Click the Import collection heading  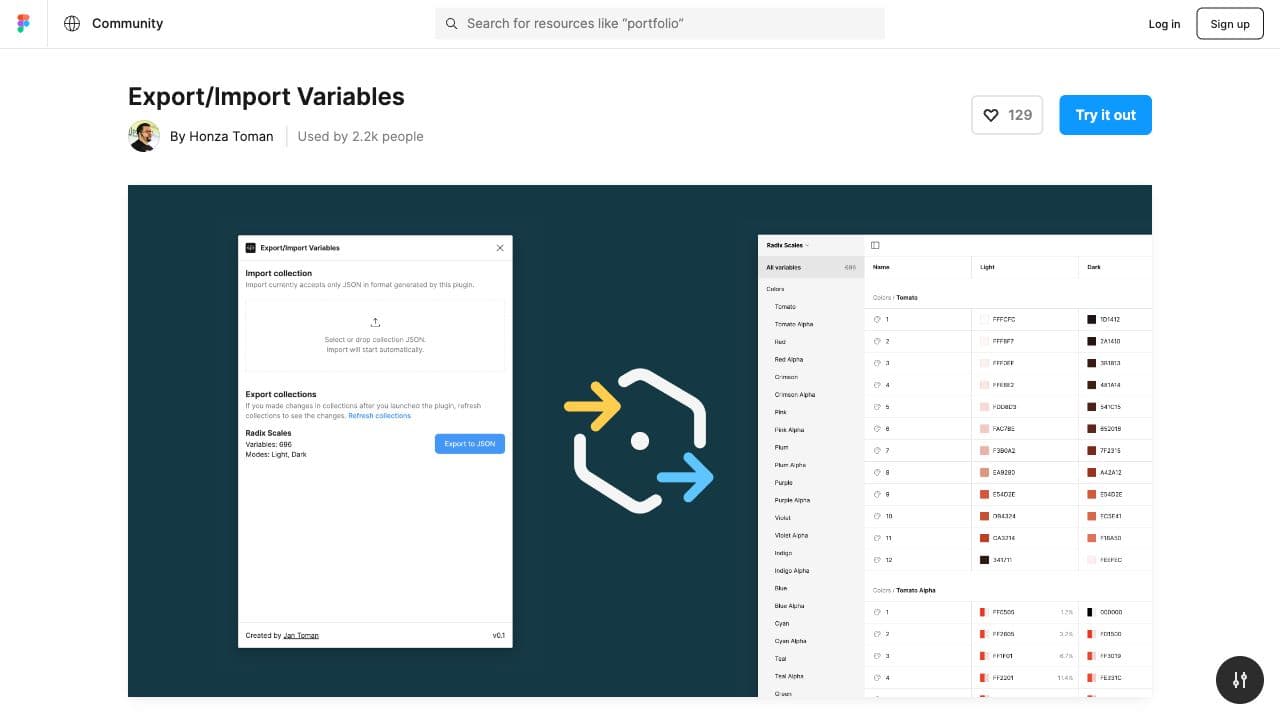coord(279,273)
